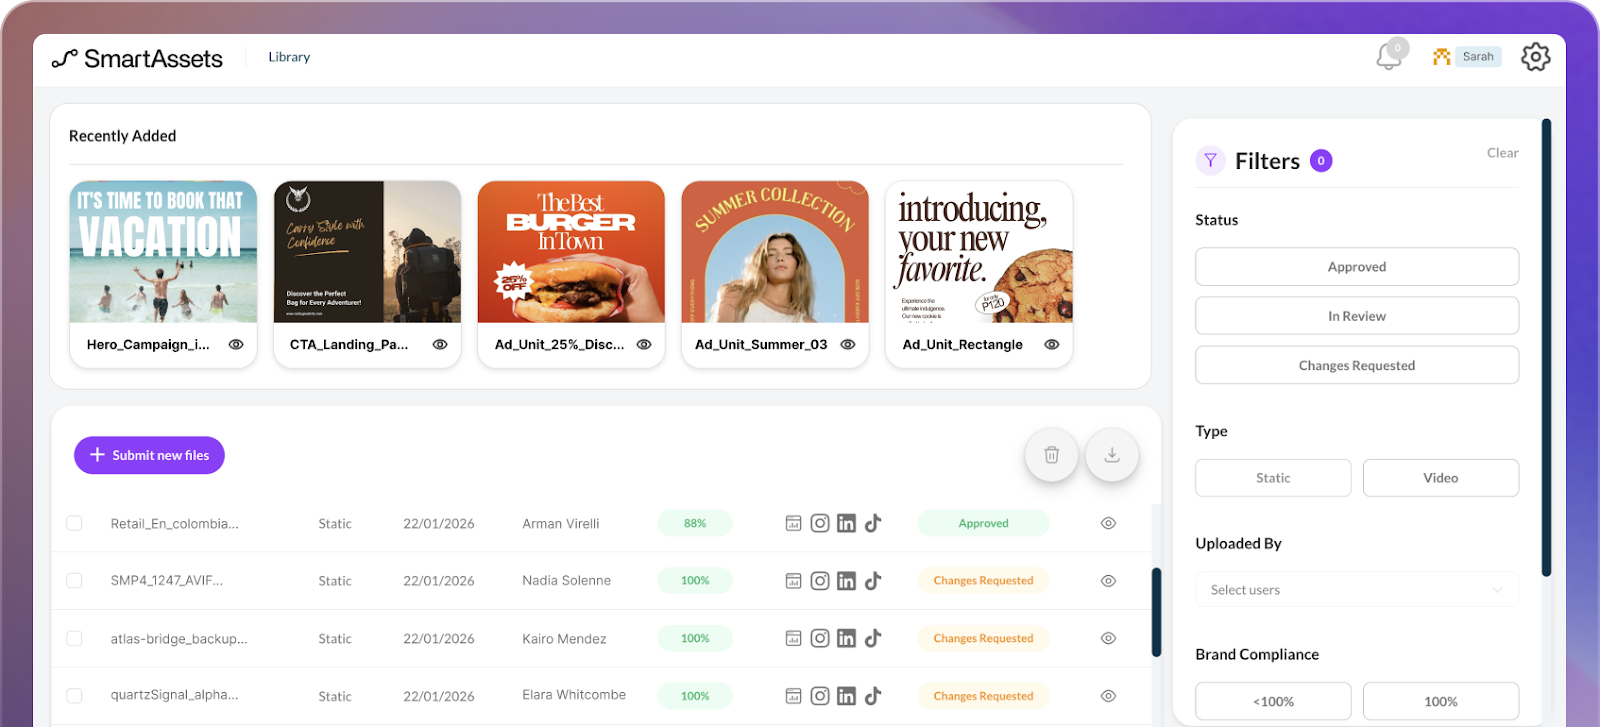The image size is (1600, 727).
Task: Check the atlas-bridge_backup row checkbox
Action: point(74,638)
